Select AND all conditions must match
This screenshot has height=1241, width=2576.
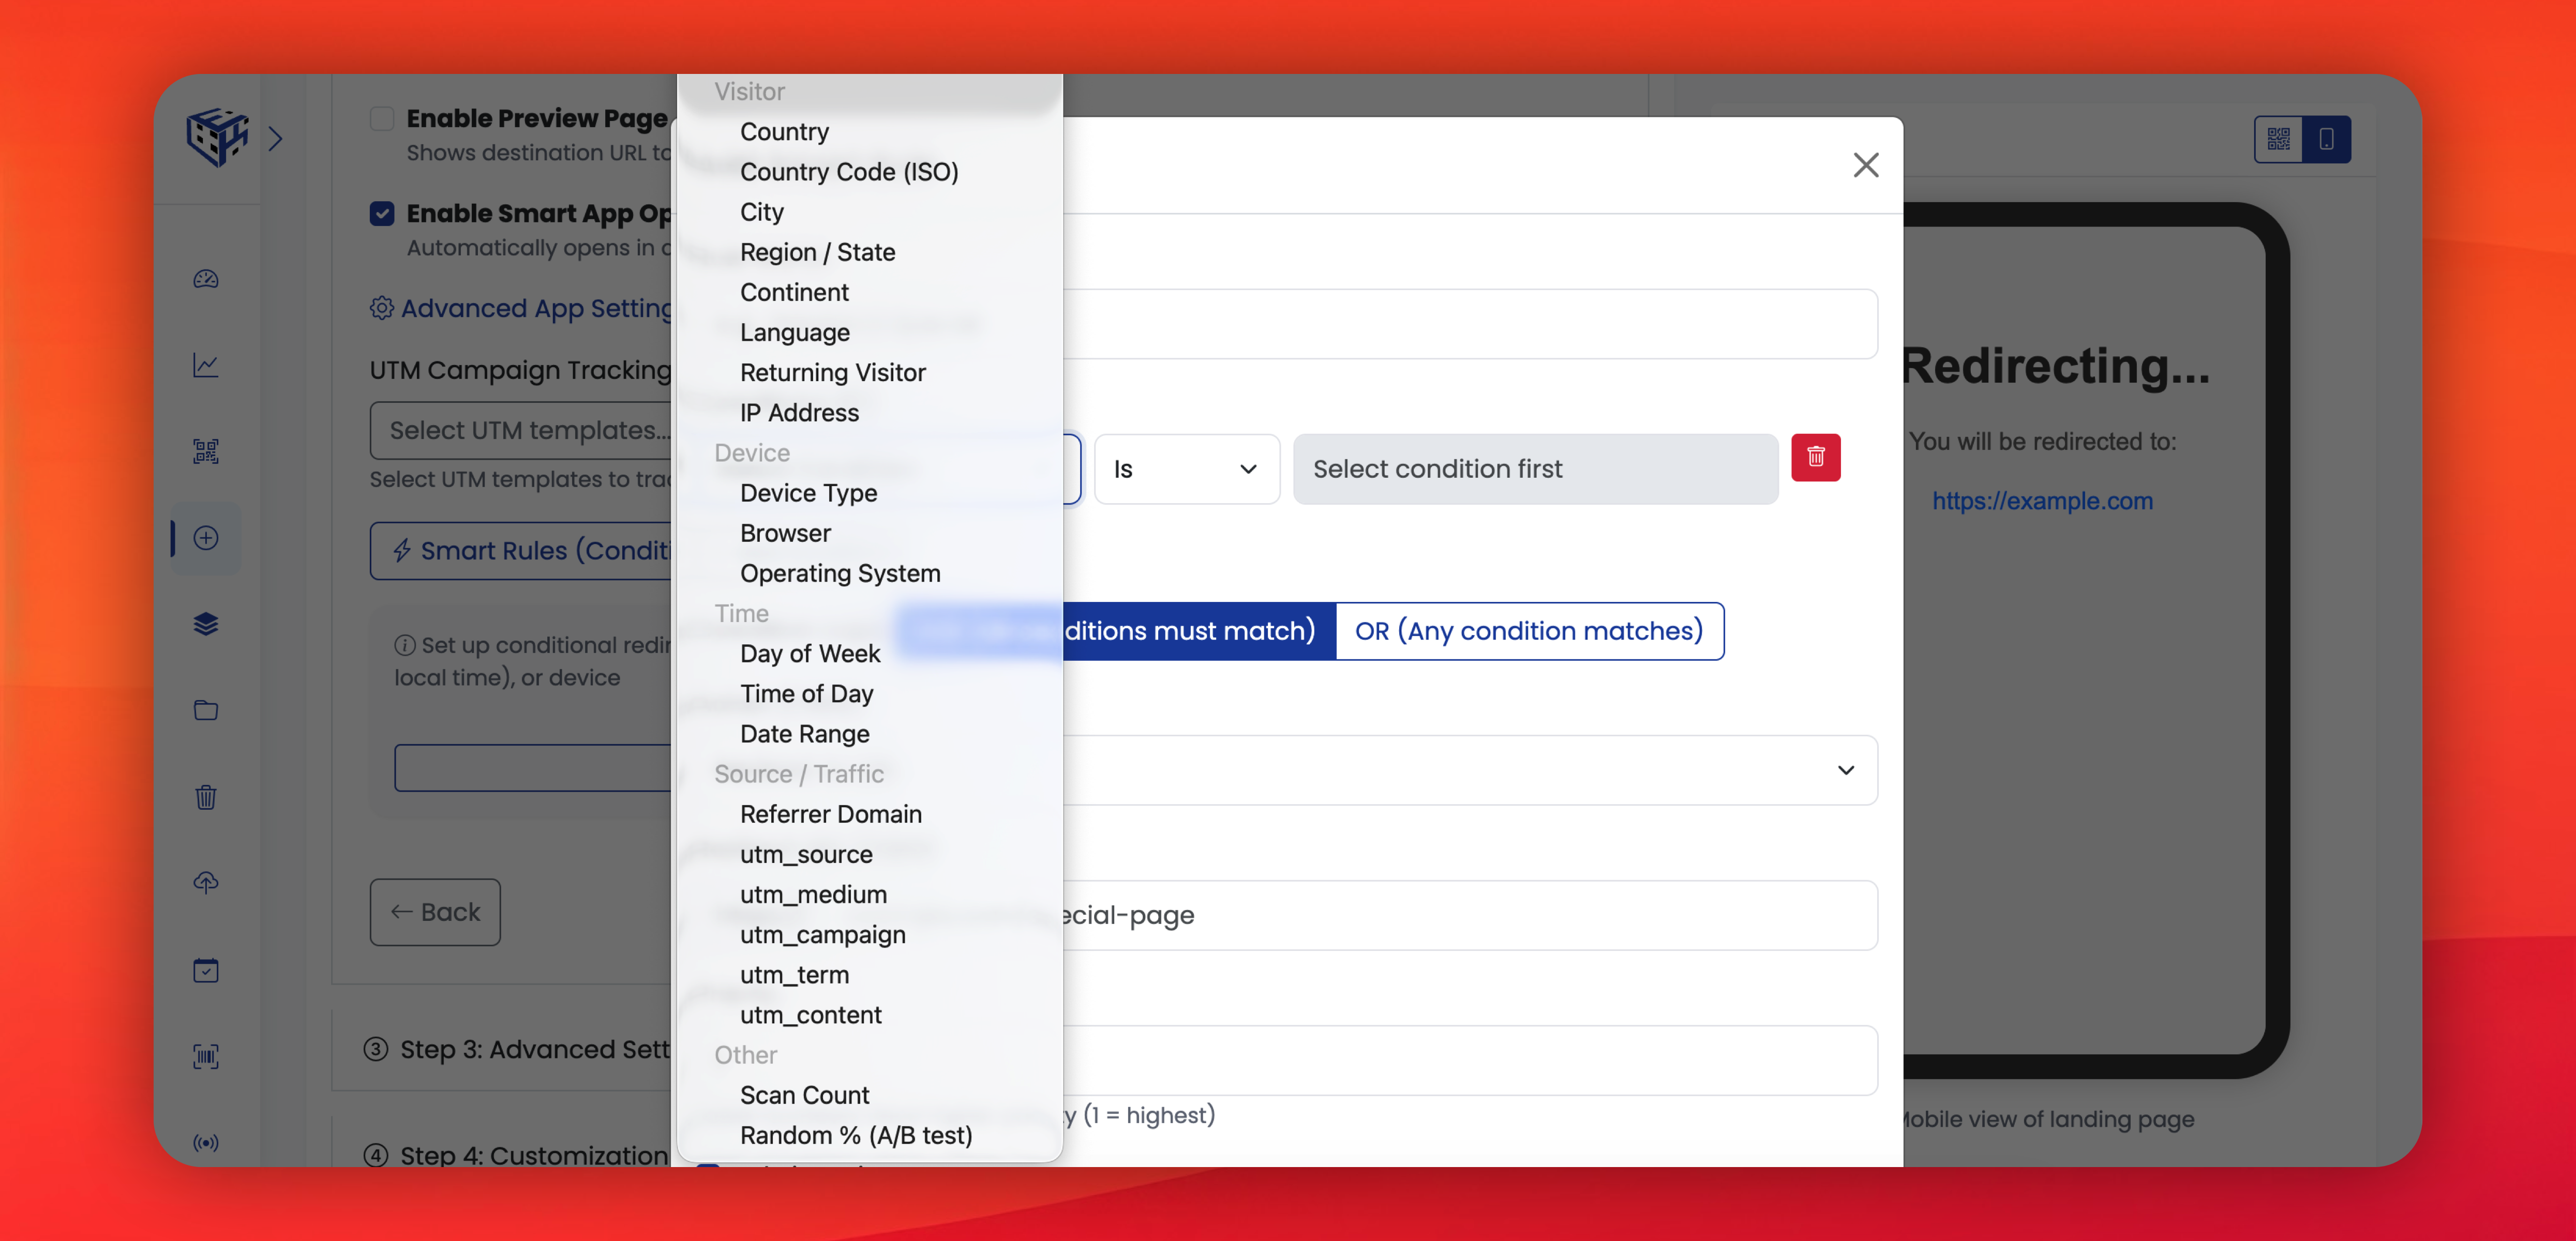coord(1116,631)
